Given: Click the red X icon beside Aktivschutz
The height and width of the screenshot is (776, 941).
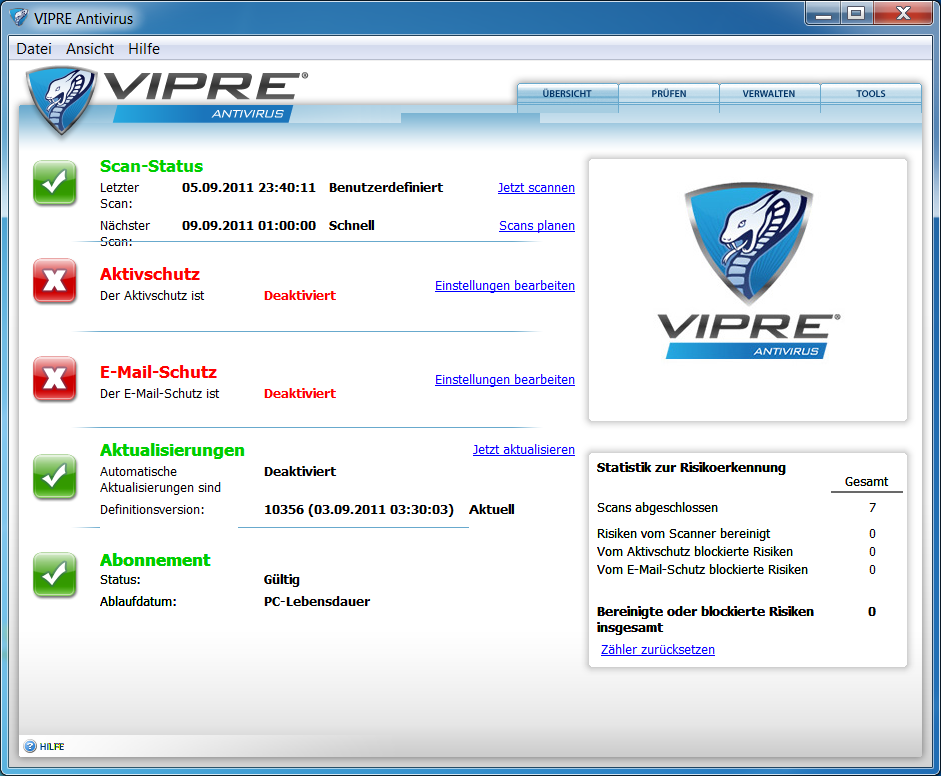Looking at the screenshot, I should [x=55, y=280].
